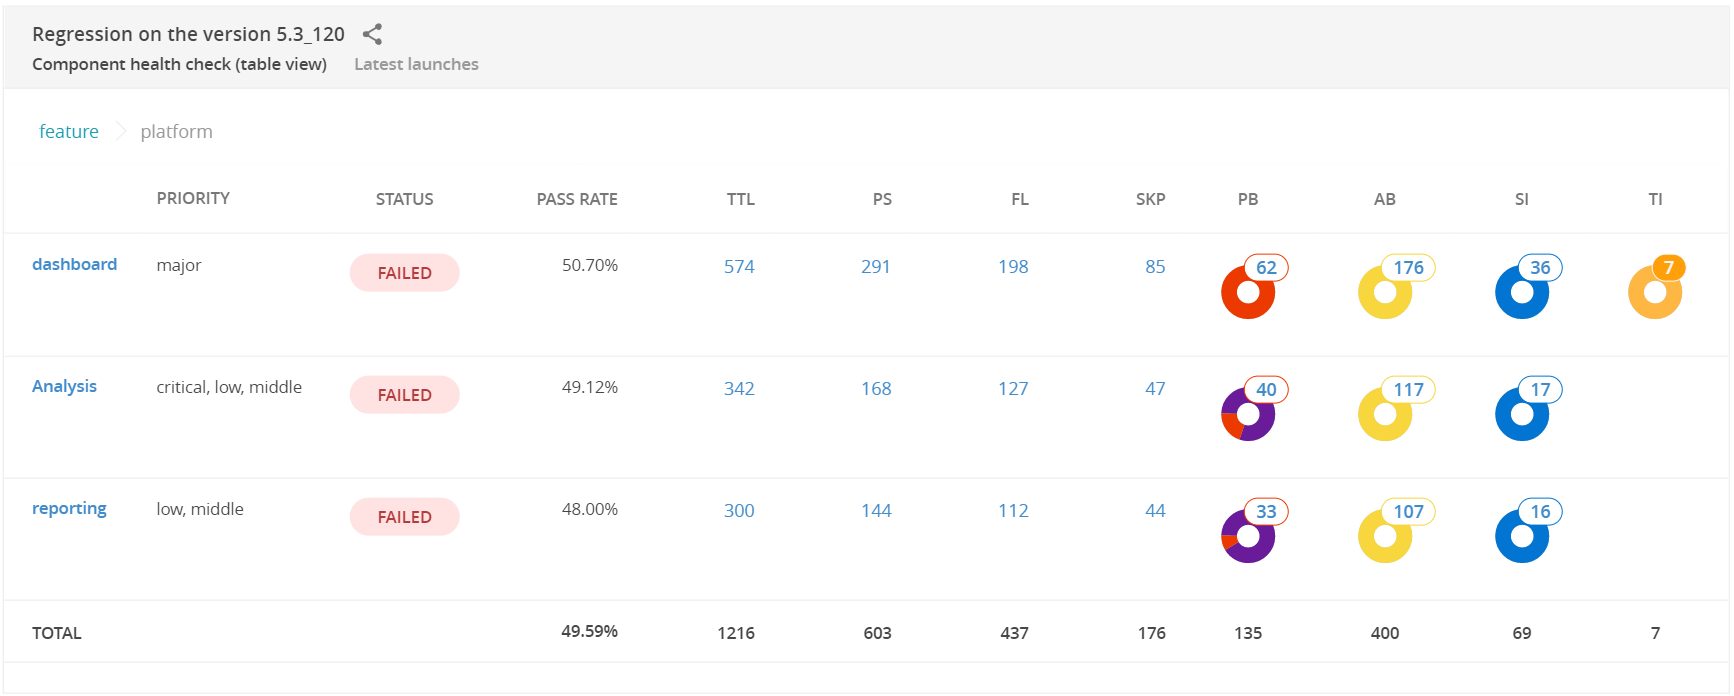Switch to the Latest launches view

tap(416, 64)
